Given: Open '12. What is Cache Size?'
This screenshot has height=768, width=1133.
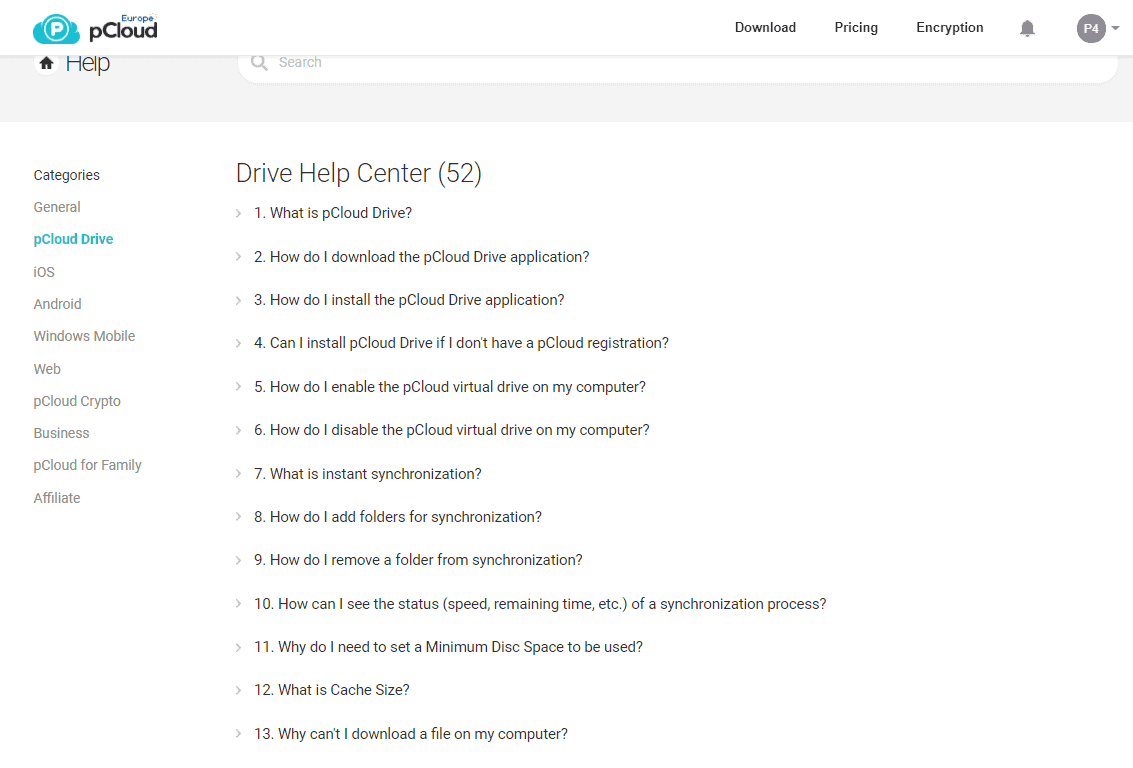Looking at the screenshot, I should click(x=332, y=690).
